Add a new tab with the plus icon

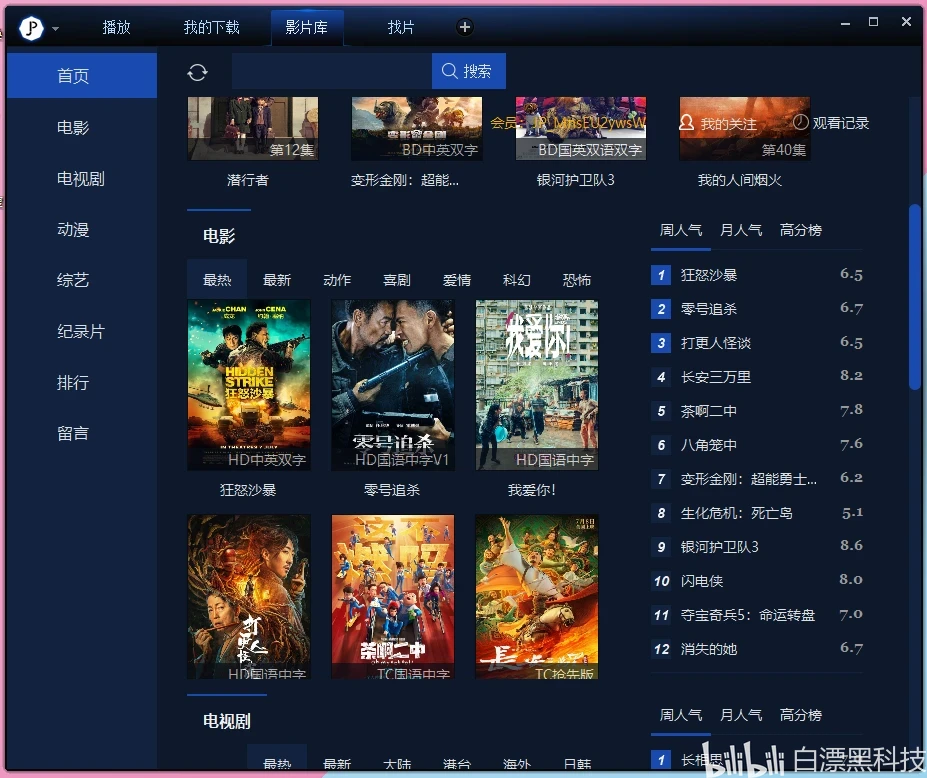[x=465, y=27]
